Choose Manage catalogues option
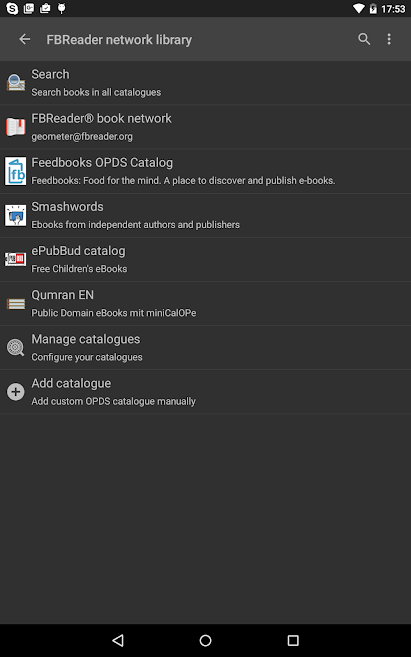411x657 pixels. point(205,347)
